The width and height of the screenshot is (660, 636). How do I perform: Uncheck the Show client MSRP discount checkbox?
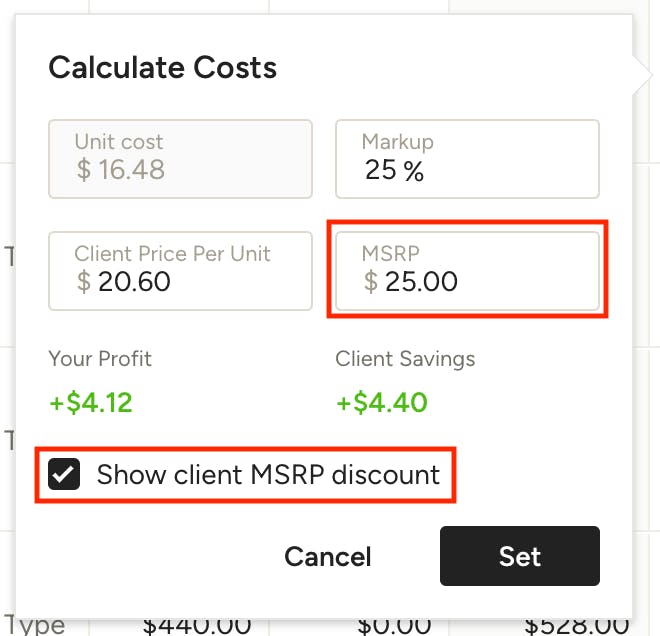pyautogui.click(x=64, y=474)
